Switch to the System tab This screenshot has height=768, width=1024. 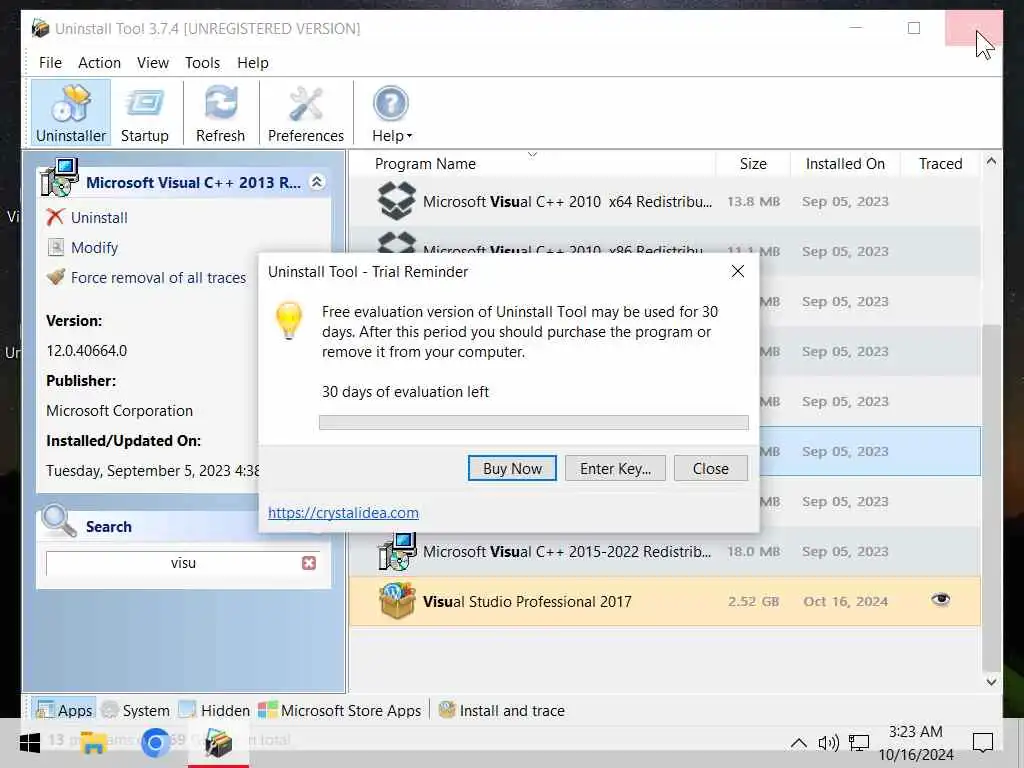click(135, 710)
